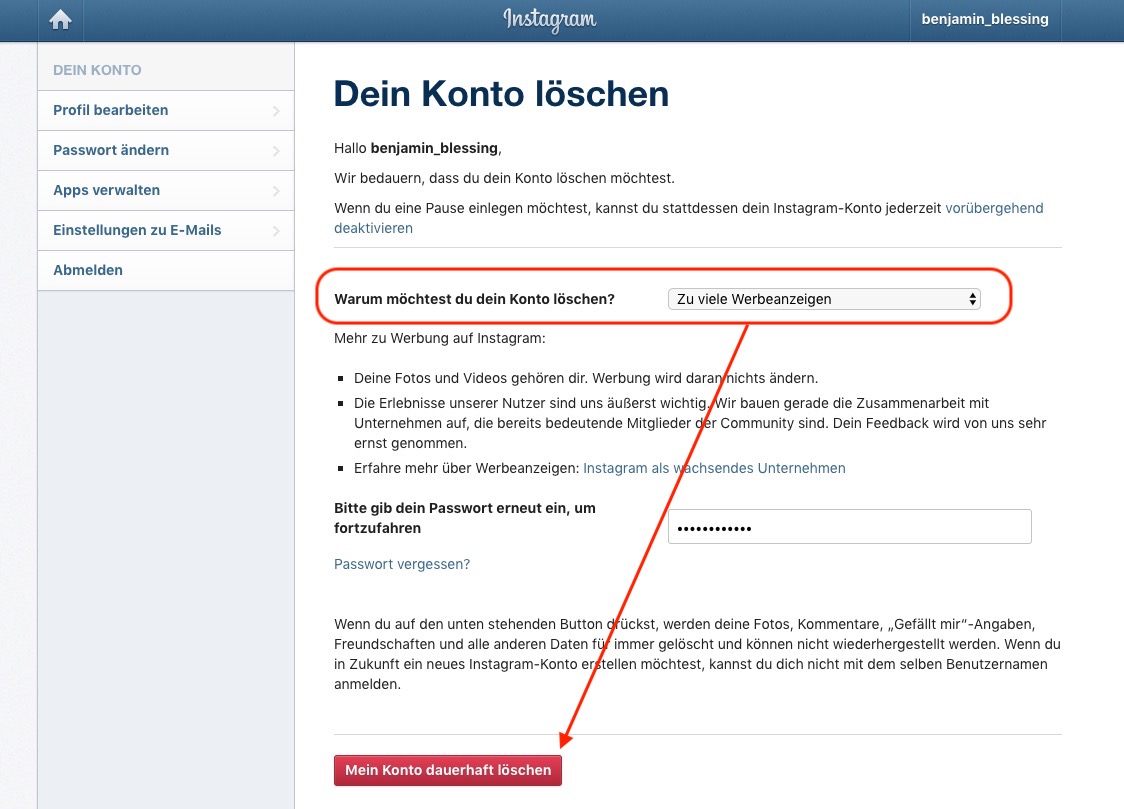This screenshot has height=809, width=1124.
Task: Click chevron next to Passwort ändern
Action: [276, 151]
